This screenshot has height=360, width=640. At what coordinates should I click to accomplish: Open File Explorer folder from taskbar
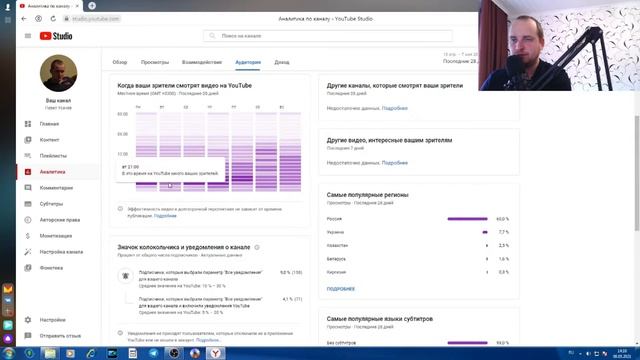click(50, 353)
